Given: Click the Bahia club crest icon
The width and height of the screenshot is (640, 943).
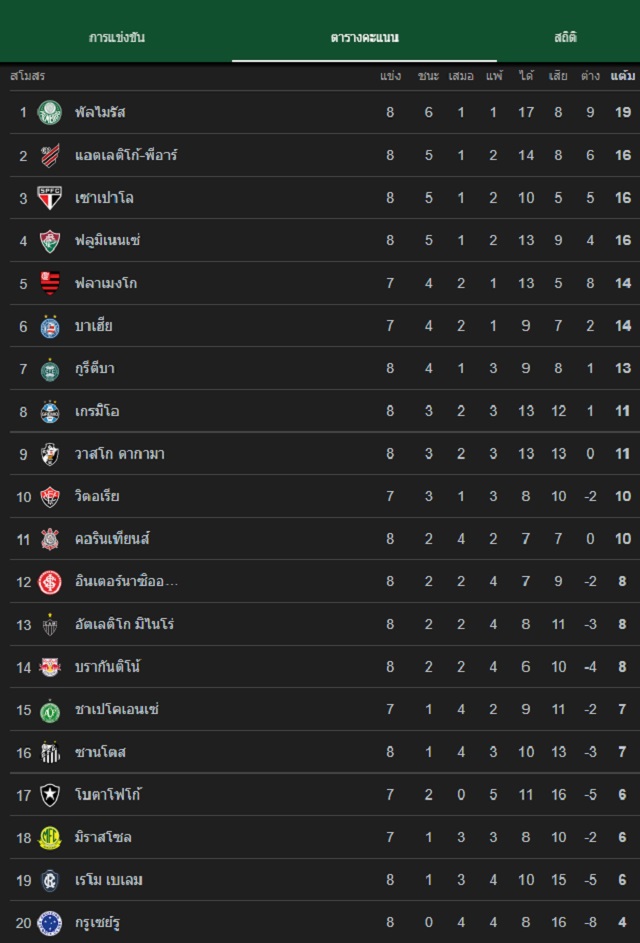Looking at the screenshot, I should [x=49, y=326].
